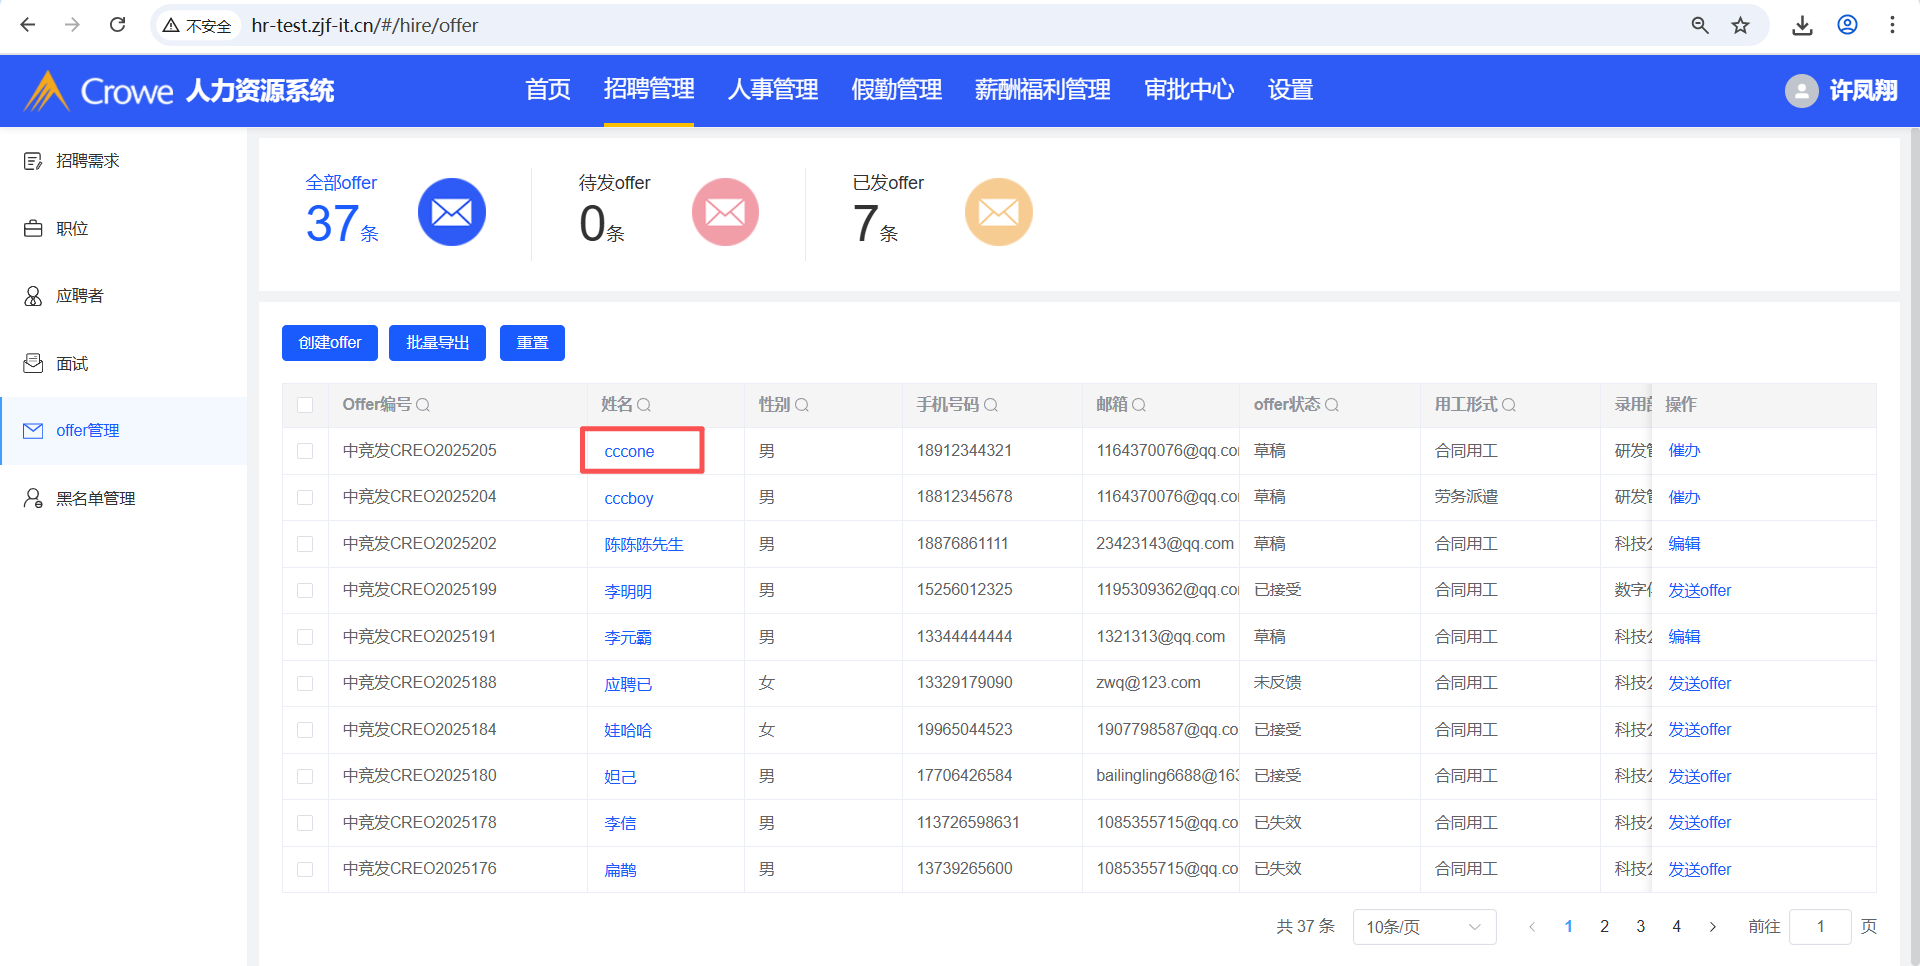Click the search icon beside 手机号码 header

(991, 405)
